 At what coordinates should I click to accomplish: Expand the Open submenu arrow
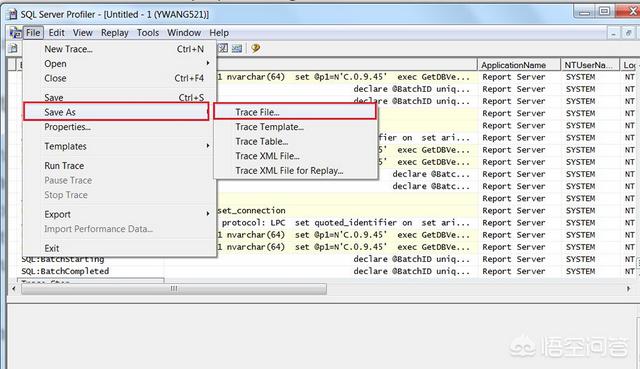[x=208, y=63]
